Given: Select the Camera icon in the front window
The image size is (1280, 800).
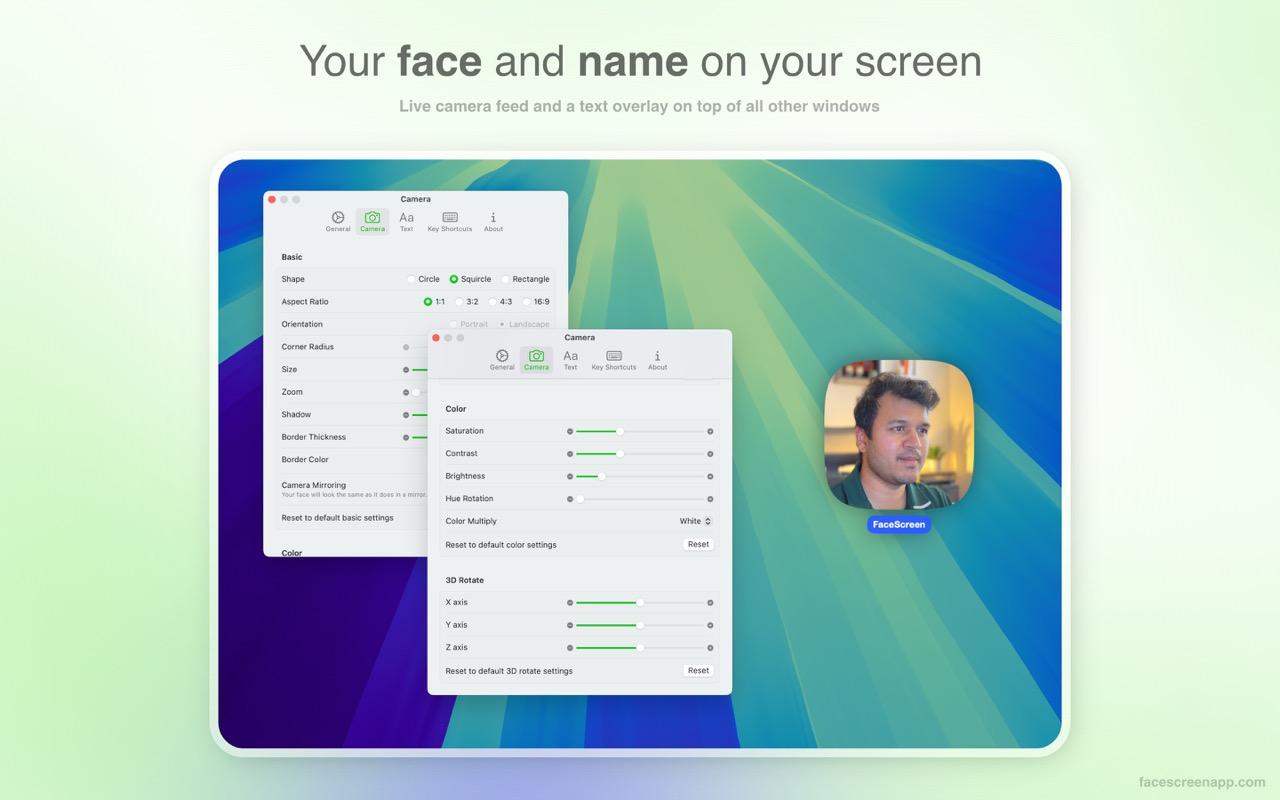Looking at the screenshot, I should [536, 357].
